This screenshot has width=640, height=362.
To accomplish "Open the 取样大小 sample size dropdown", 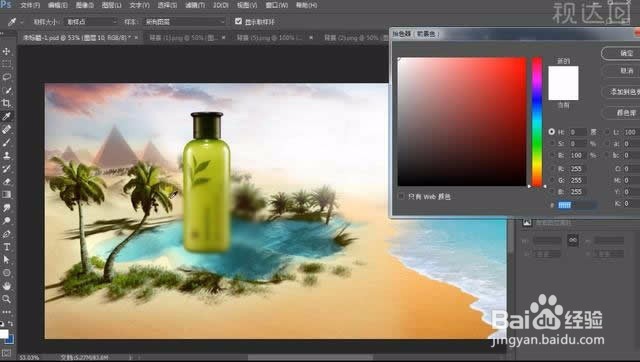I will [x=91, y=22].
